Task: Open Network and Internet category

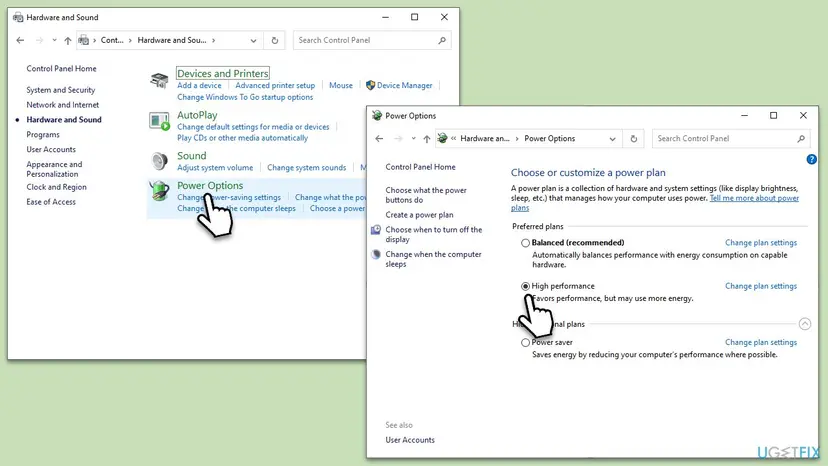Action: coord(63,105)
